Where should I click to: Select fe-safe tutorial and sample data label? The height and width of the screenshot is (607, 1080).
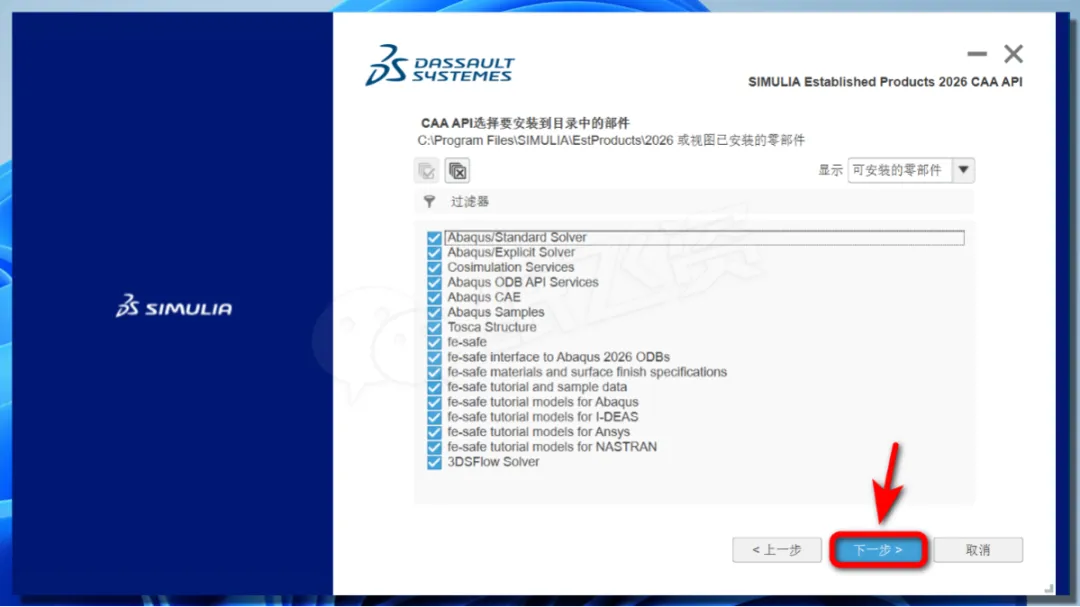(x=537, y=387)
